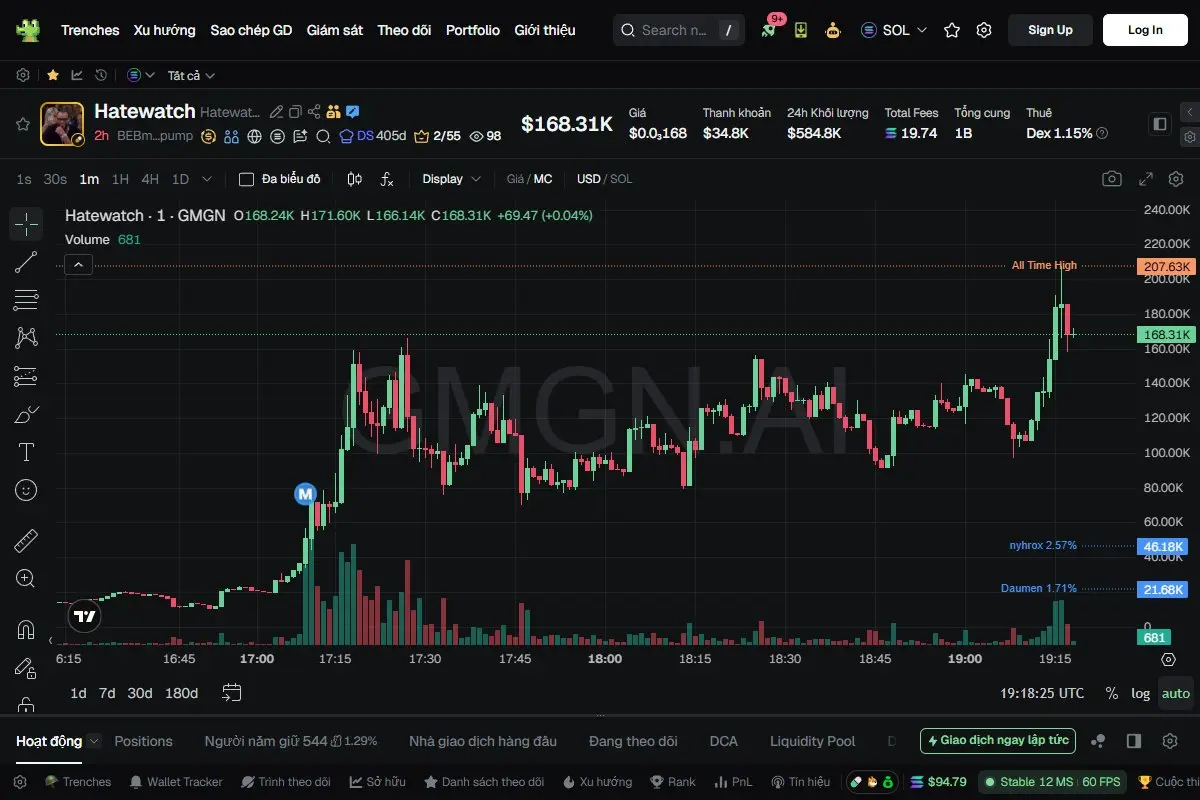
Task: Edit the Hatewatch token note
Action: (x=277, y=112)
